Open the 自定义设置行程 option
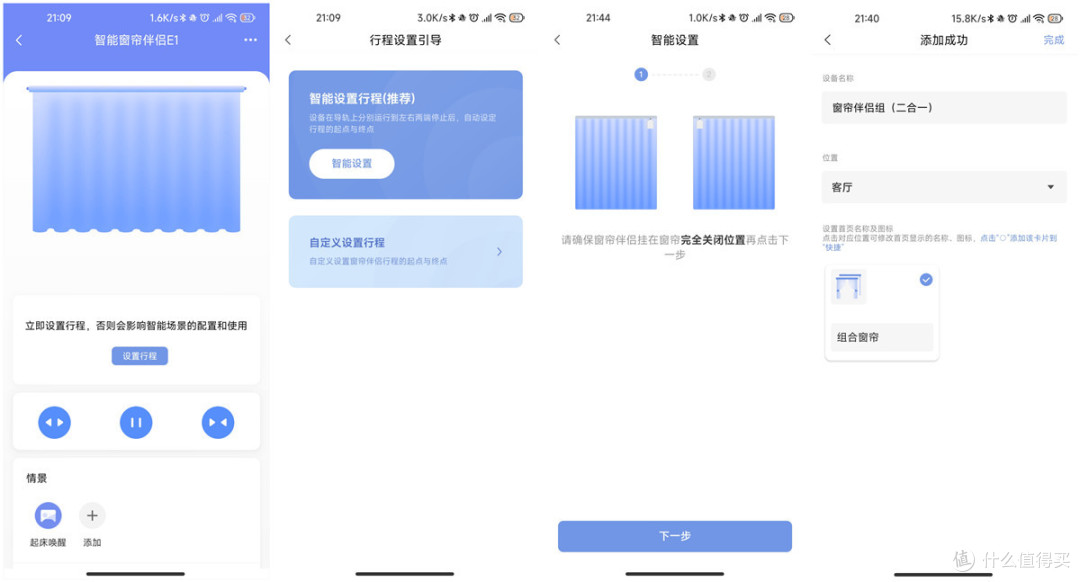Screen dimensions: 1080x582 (x=406, y=251)
